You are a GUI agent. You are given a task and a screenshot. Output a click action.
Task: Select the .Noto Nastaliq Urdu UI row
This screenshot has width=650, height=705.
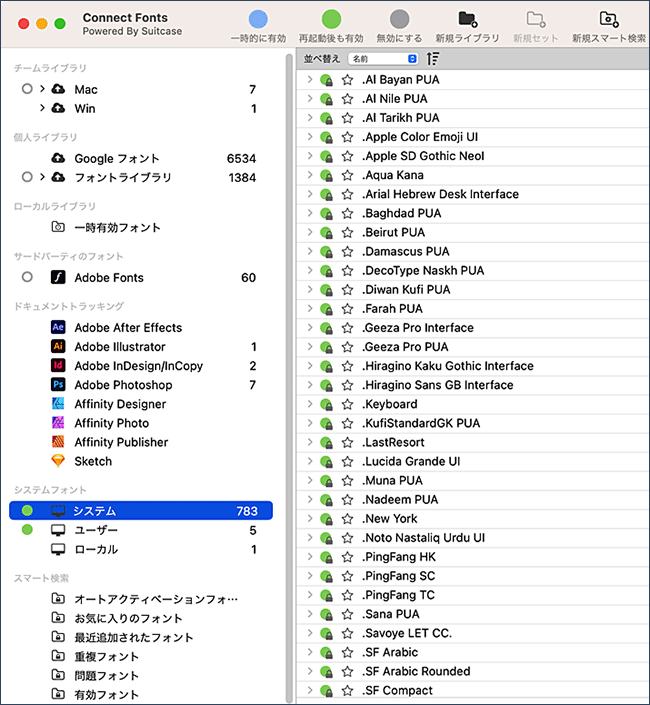(x=473, y=538)
